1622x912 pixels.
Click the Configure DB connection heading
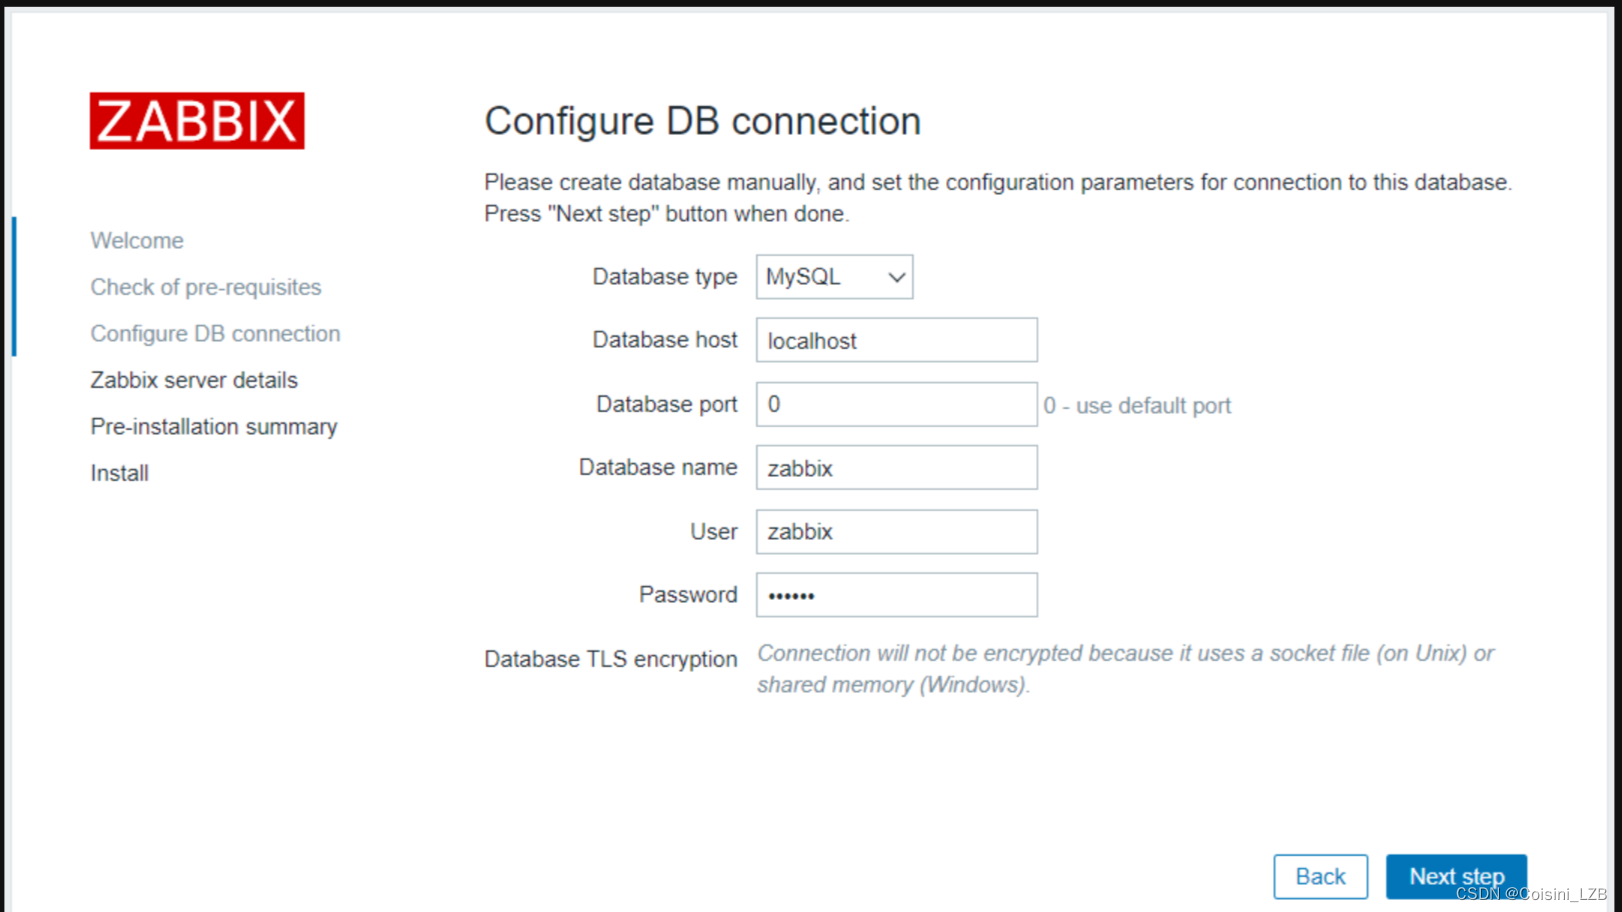(702, 121)
